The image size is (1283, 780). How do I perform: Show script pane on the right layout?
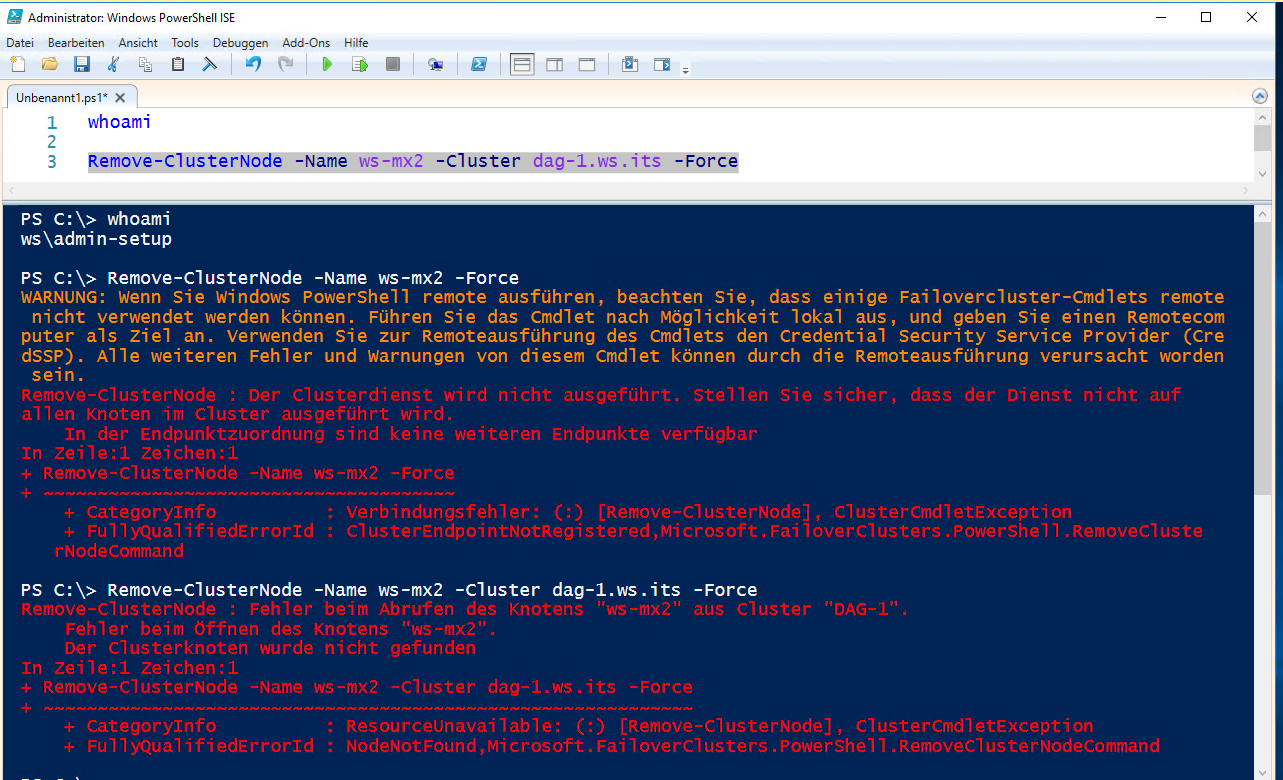554,64
